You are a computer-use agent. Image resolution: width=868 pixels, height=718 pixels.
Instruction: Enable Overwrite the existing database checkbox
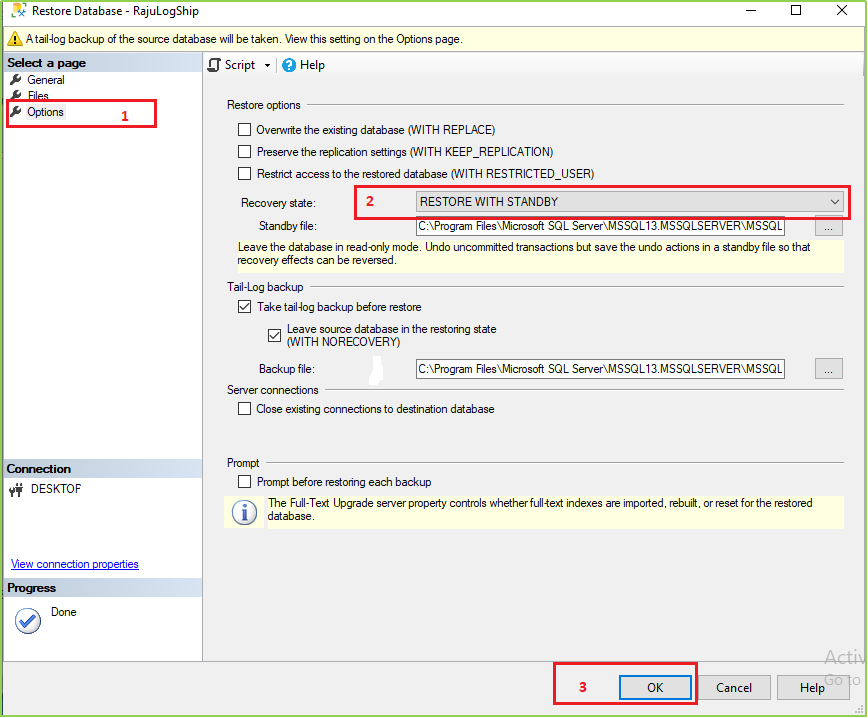point(244,130)
